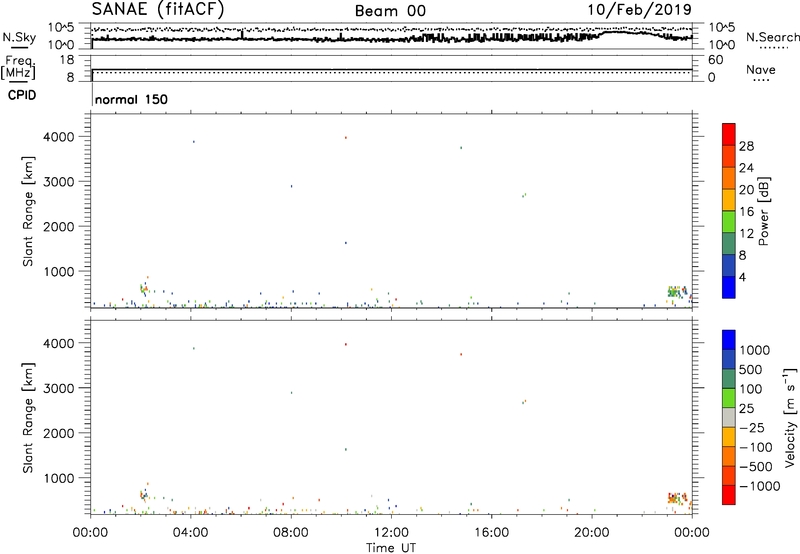800x554 pixels.
Task: Click the 'N.Search' legend label
Action: pyautogui.click(x=772, y=37)
